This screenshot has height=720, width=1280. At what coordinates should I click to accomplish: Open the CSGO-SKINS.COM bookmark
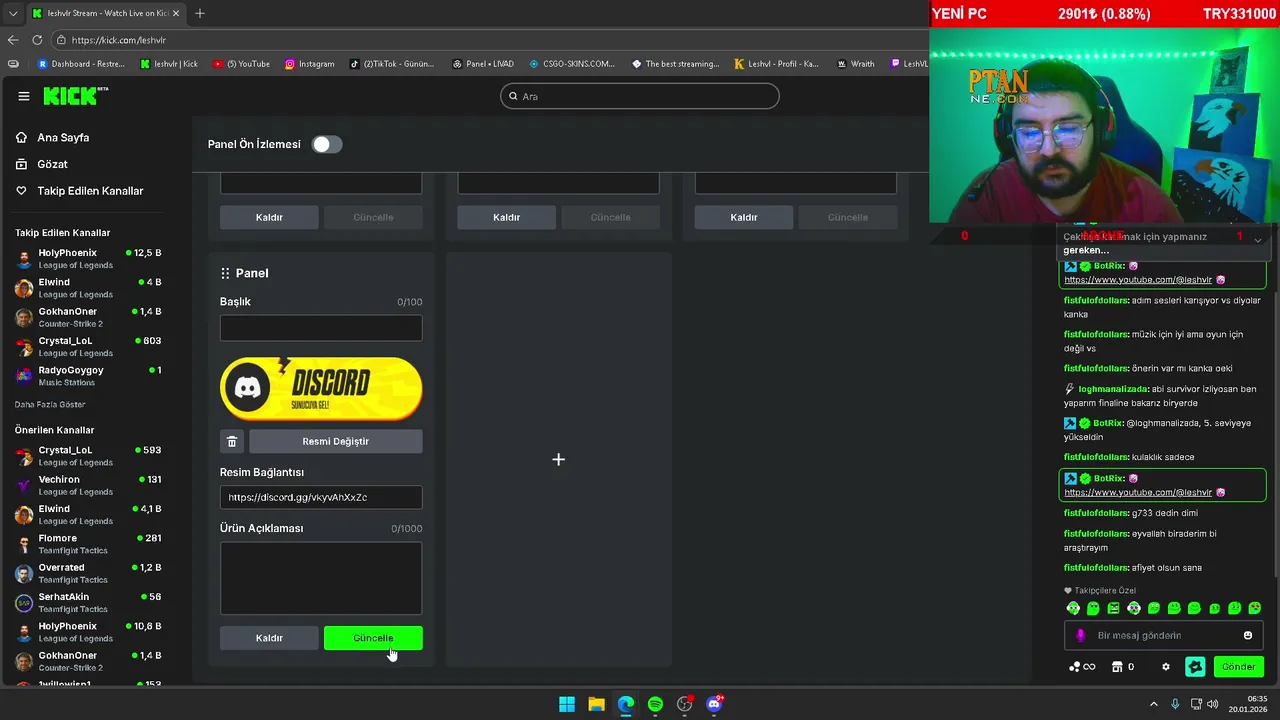[x=572, y=64]
